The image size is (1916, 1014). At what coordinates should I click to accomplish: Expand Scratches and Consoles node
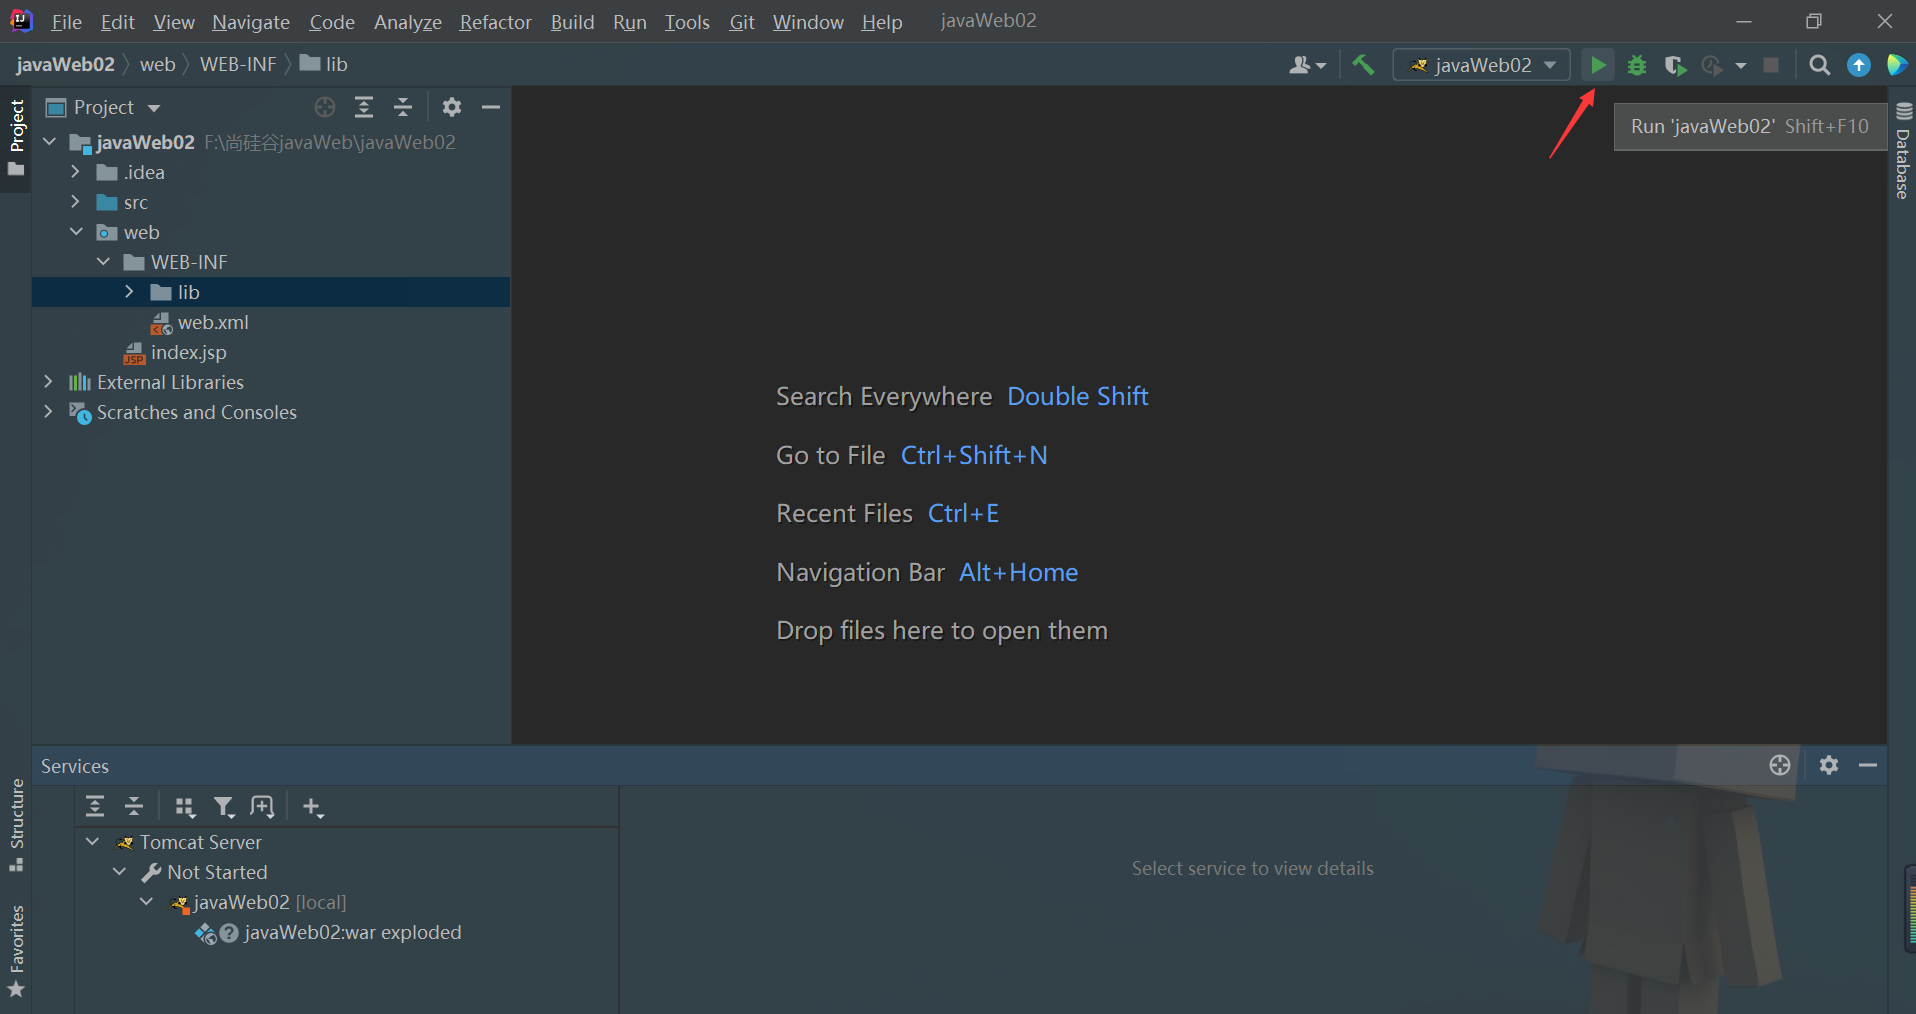(48, 412)
